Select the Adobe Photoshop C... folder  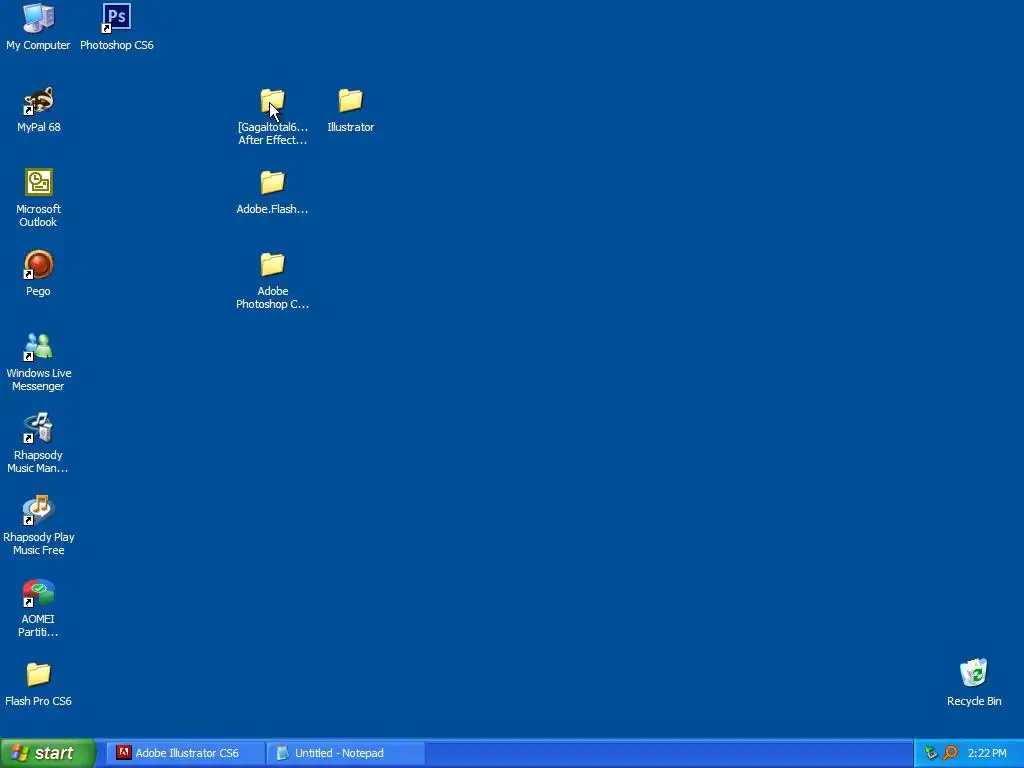(x=272, y=264)
